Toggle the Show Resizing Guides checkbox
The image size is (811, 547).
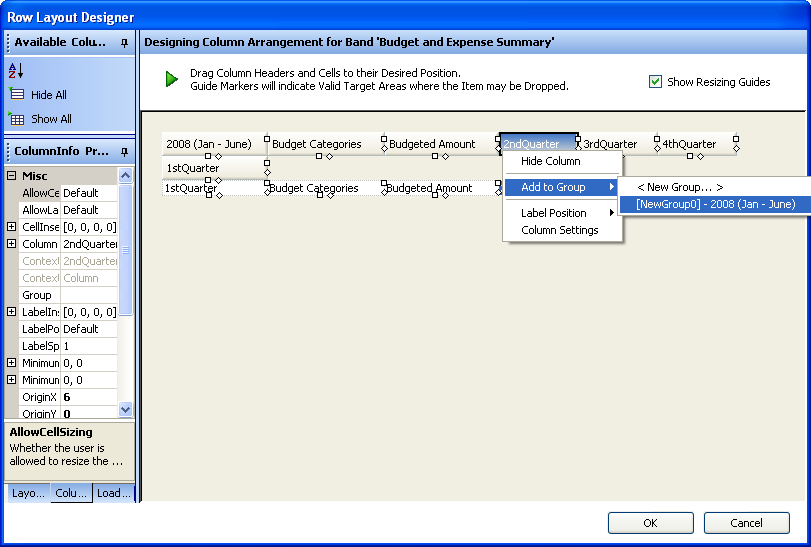tap(656, 82)
